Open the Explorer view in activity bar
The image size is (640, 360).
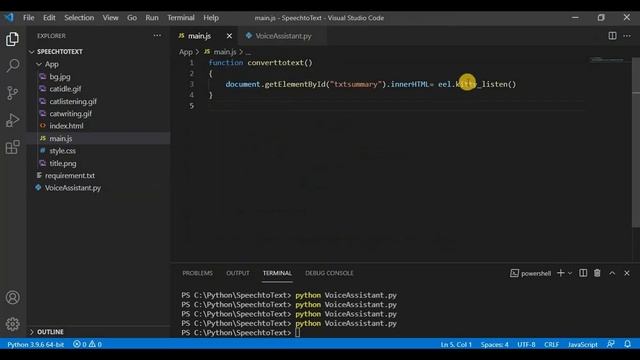coord(12,39)
